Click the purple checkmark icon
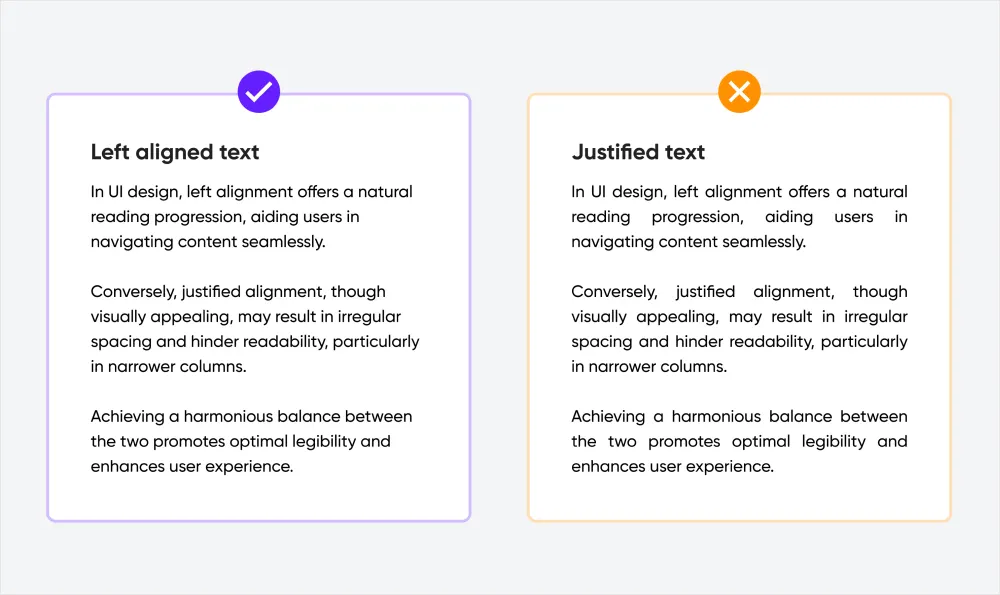The image size is (1000, 595). pyautogui.click(x=259, y=92)
